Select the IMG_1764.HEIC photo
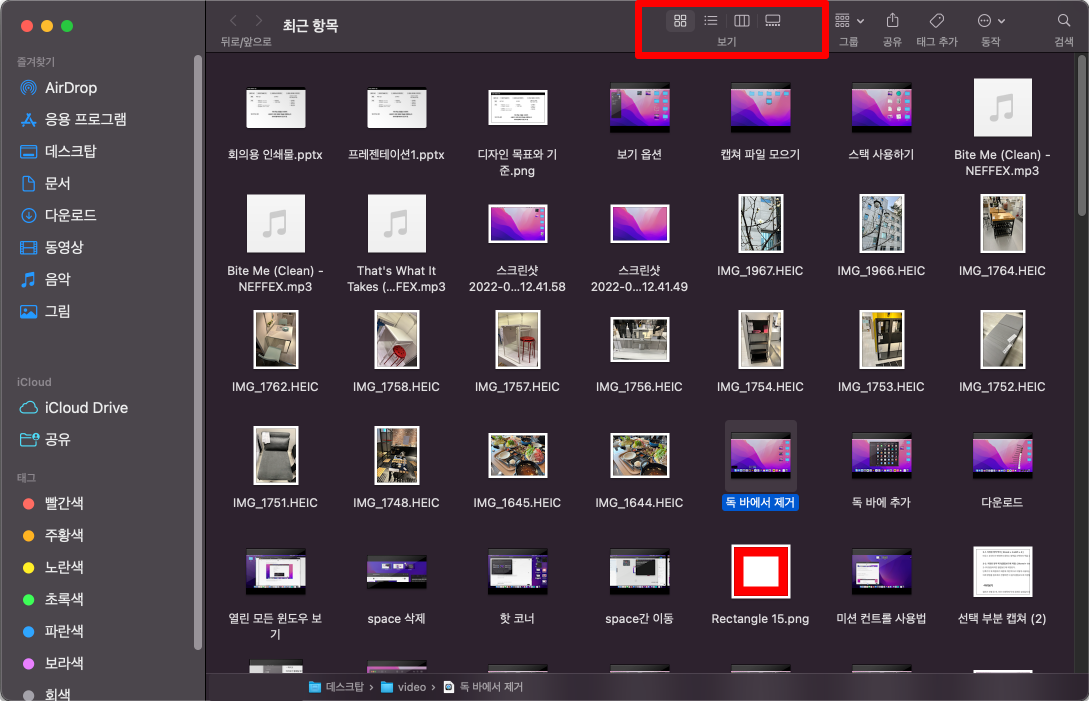Viewport: 1089px width, 701px height. pyautogui.click(x=1002, y=224)
